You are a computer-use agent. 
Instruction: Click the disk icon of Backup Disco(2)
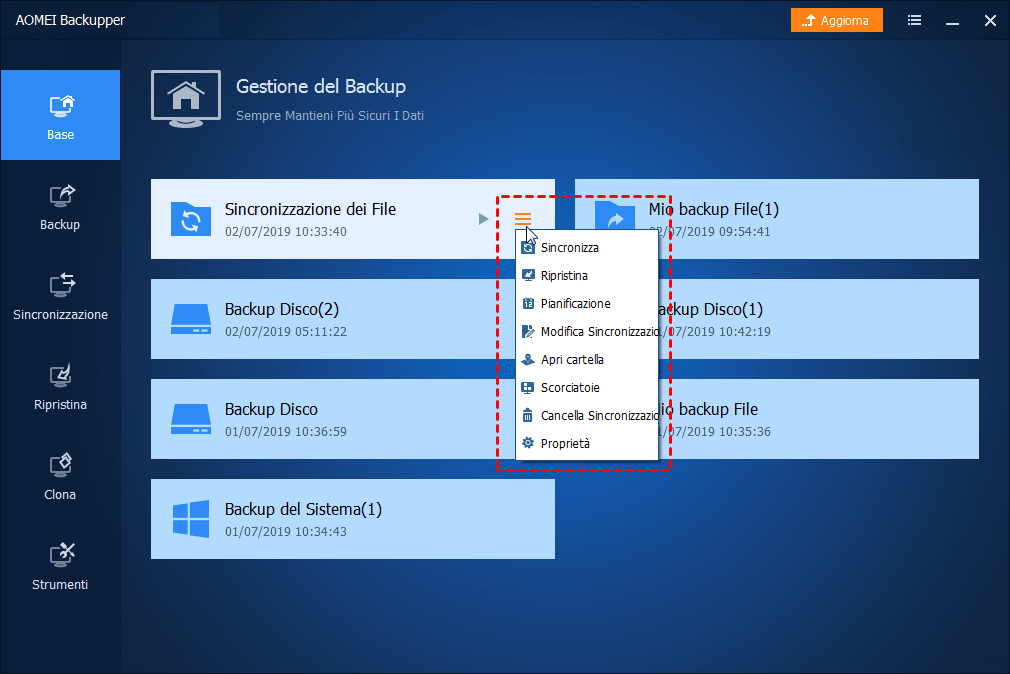point(191,319)
